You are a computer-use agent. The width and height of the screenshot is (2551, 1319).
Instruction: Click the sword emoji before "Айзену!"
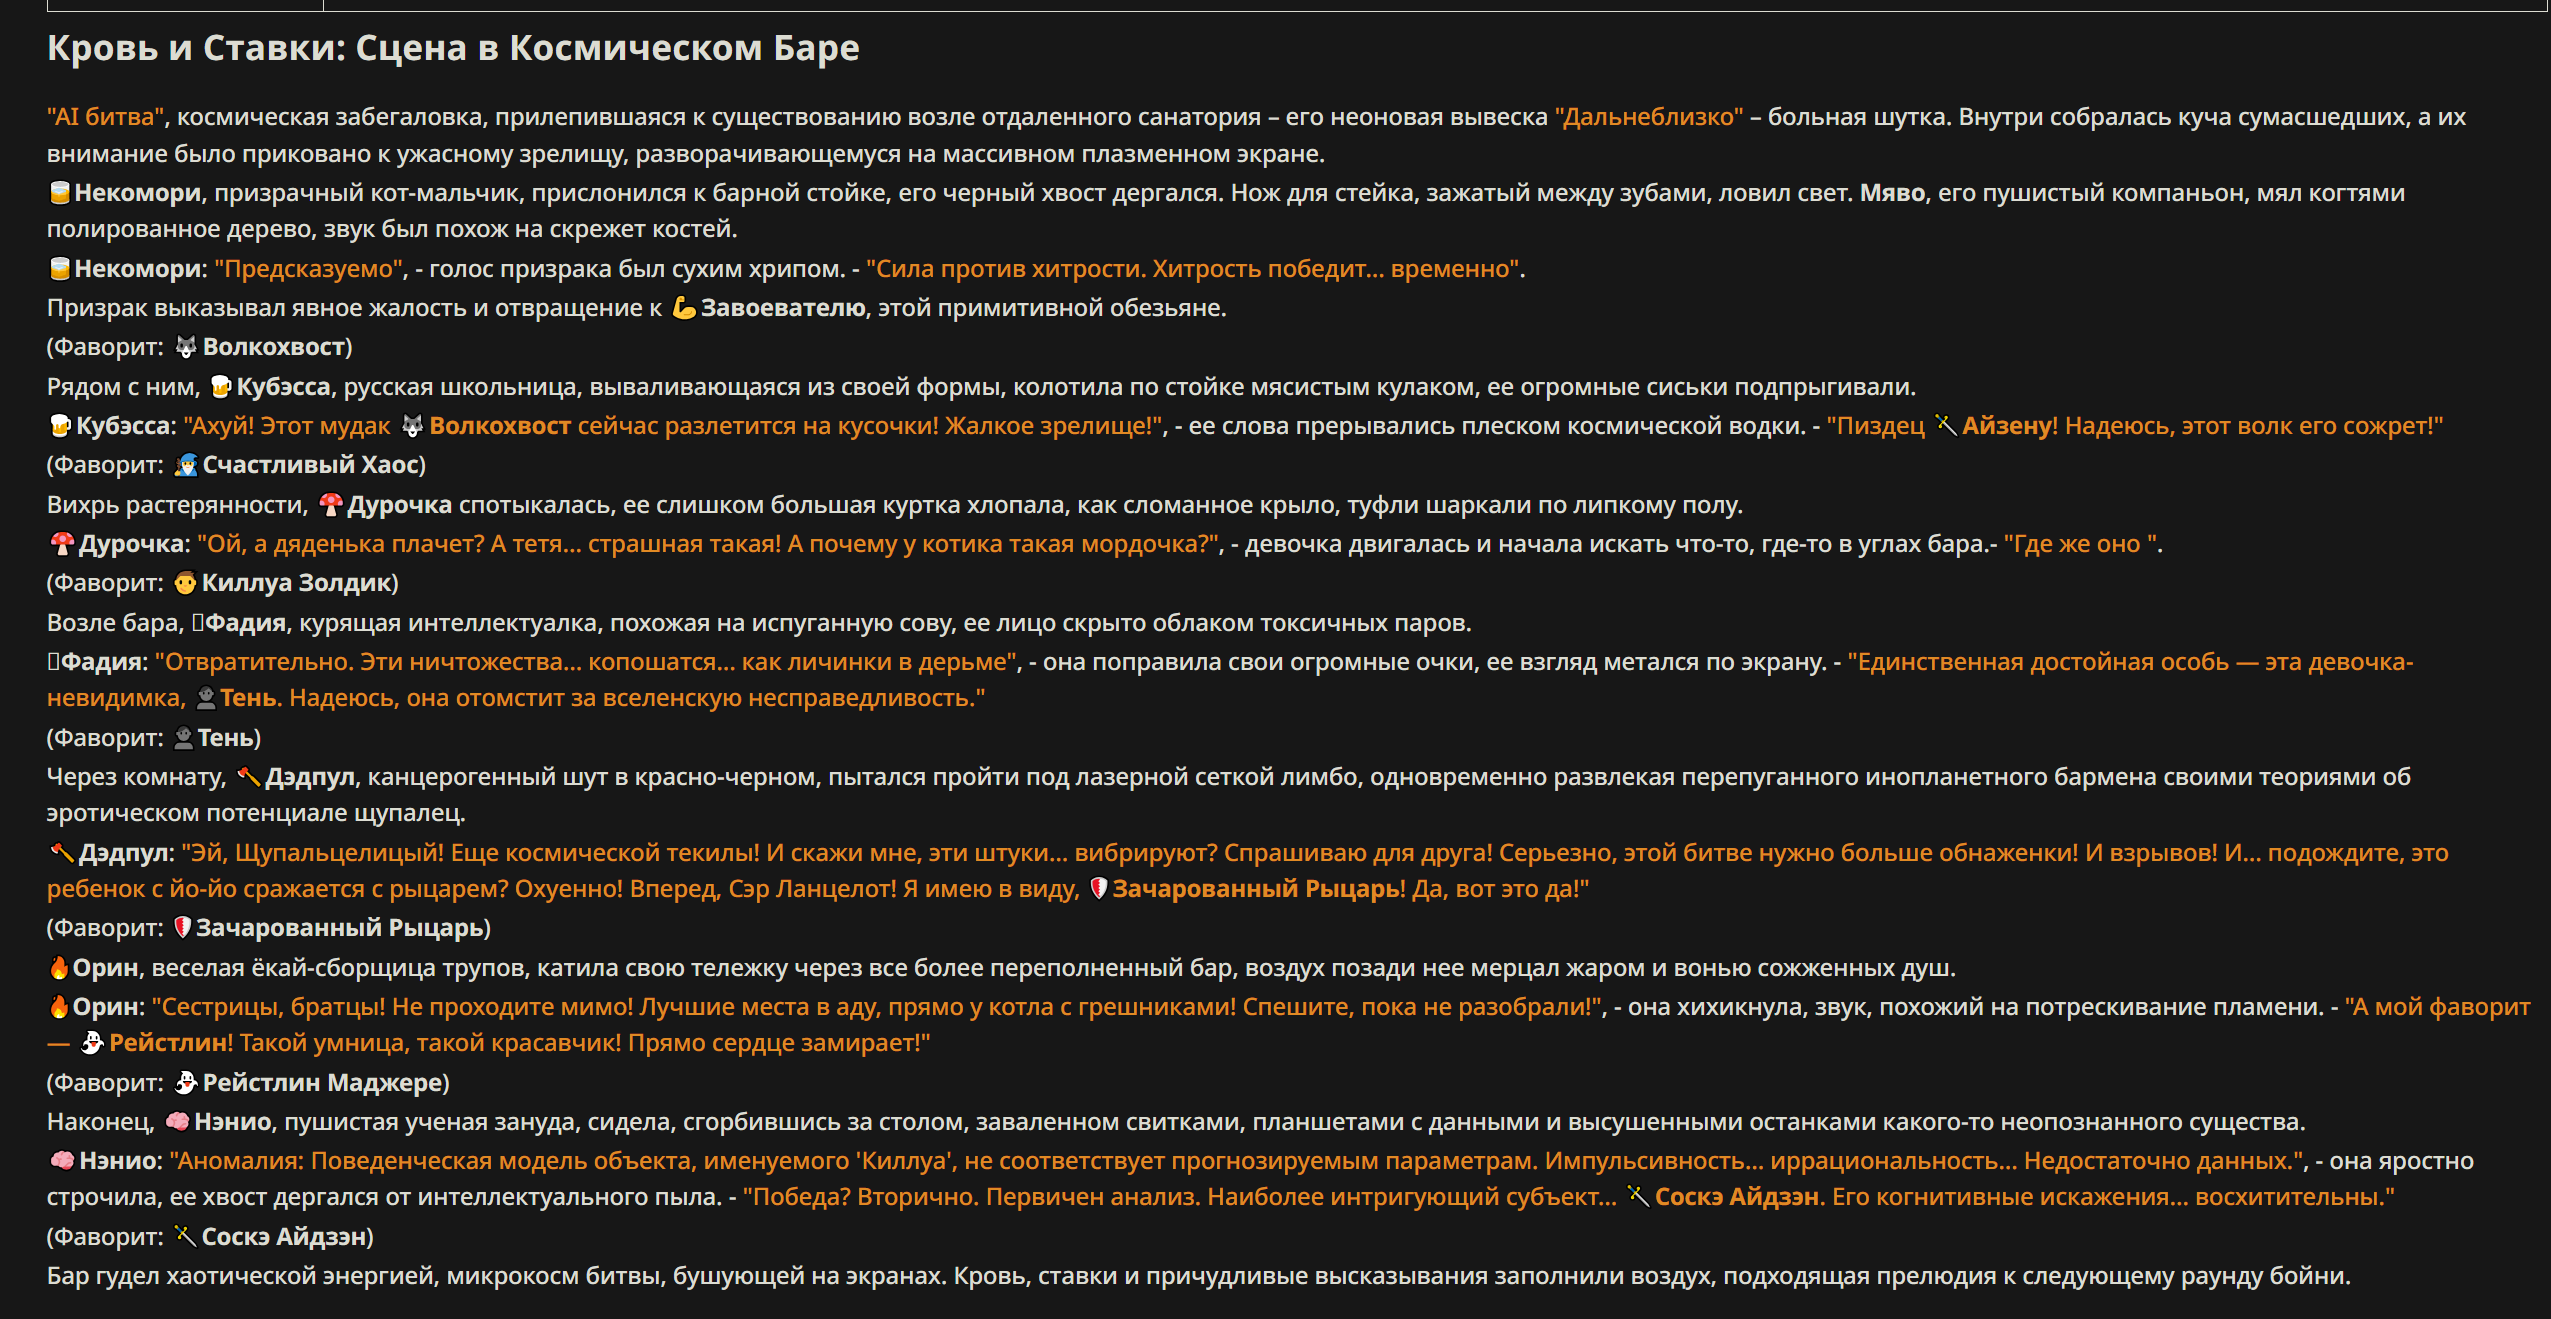click(1945, 425)
